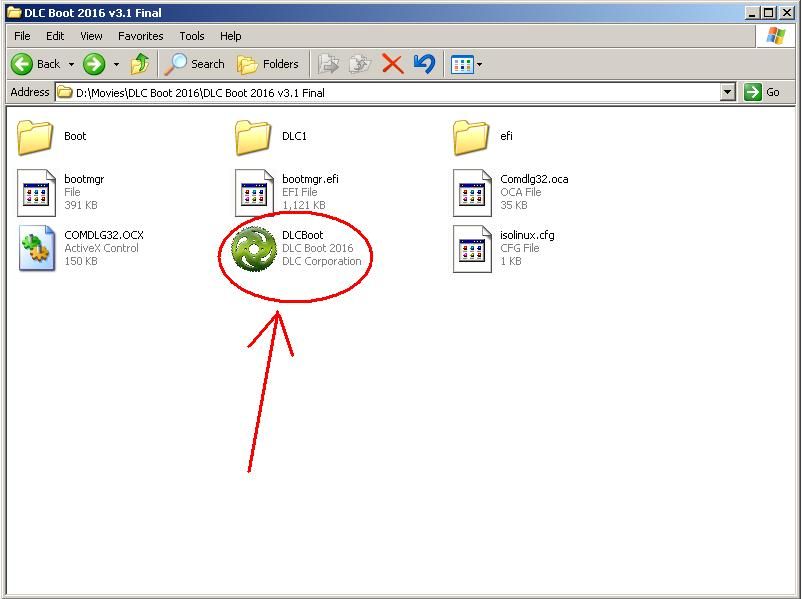Open the Favorites menu
802x599 pixels.
tap(140, 36)
